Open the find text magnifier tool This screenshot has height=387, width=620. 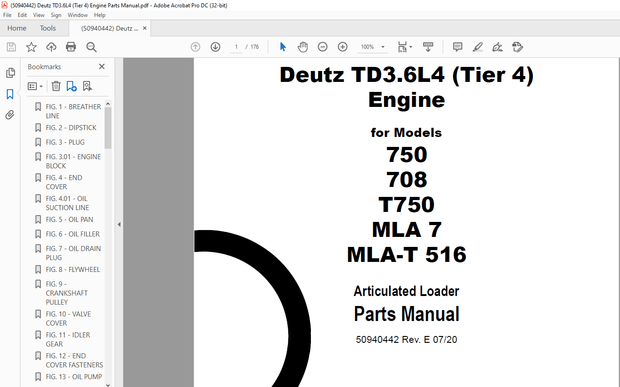[91, 47]
